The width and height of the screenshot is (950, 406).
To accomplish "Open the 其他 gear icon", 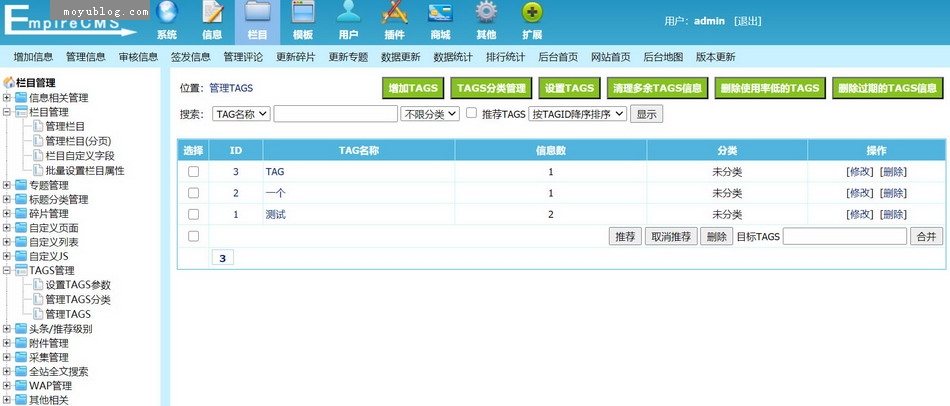I will pyautogui.click(x=486, y=12).
